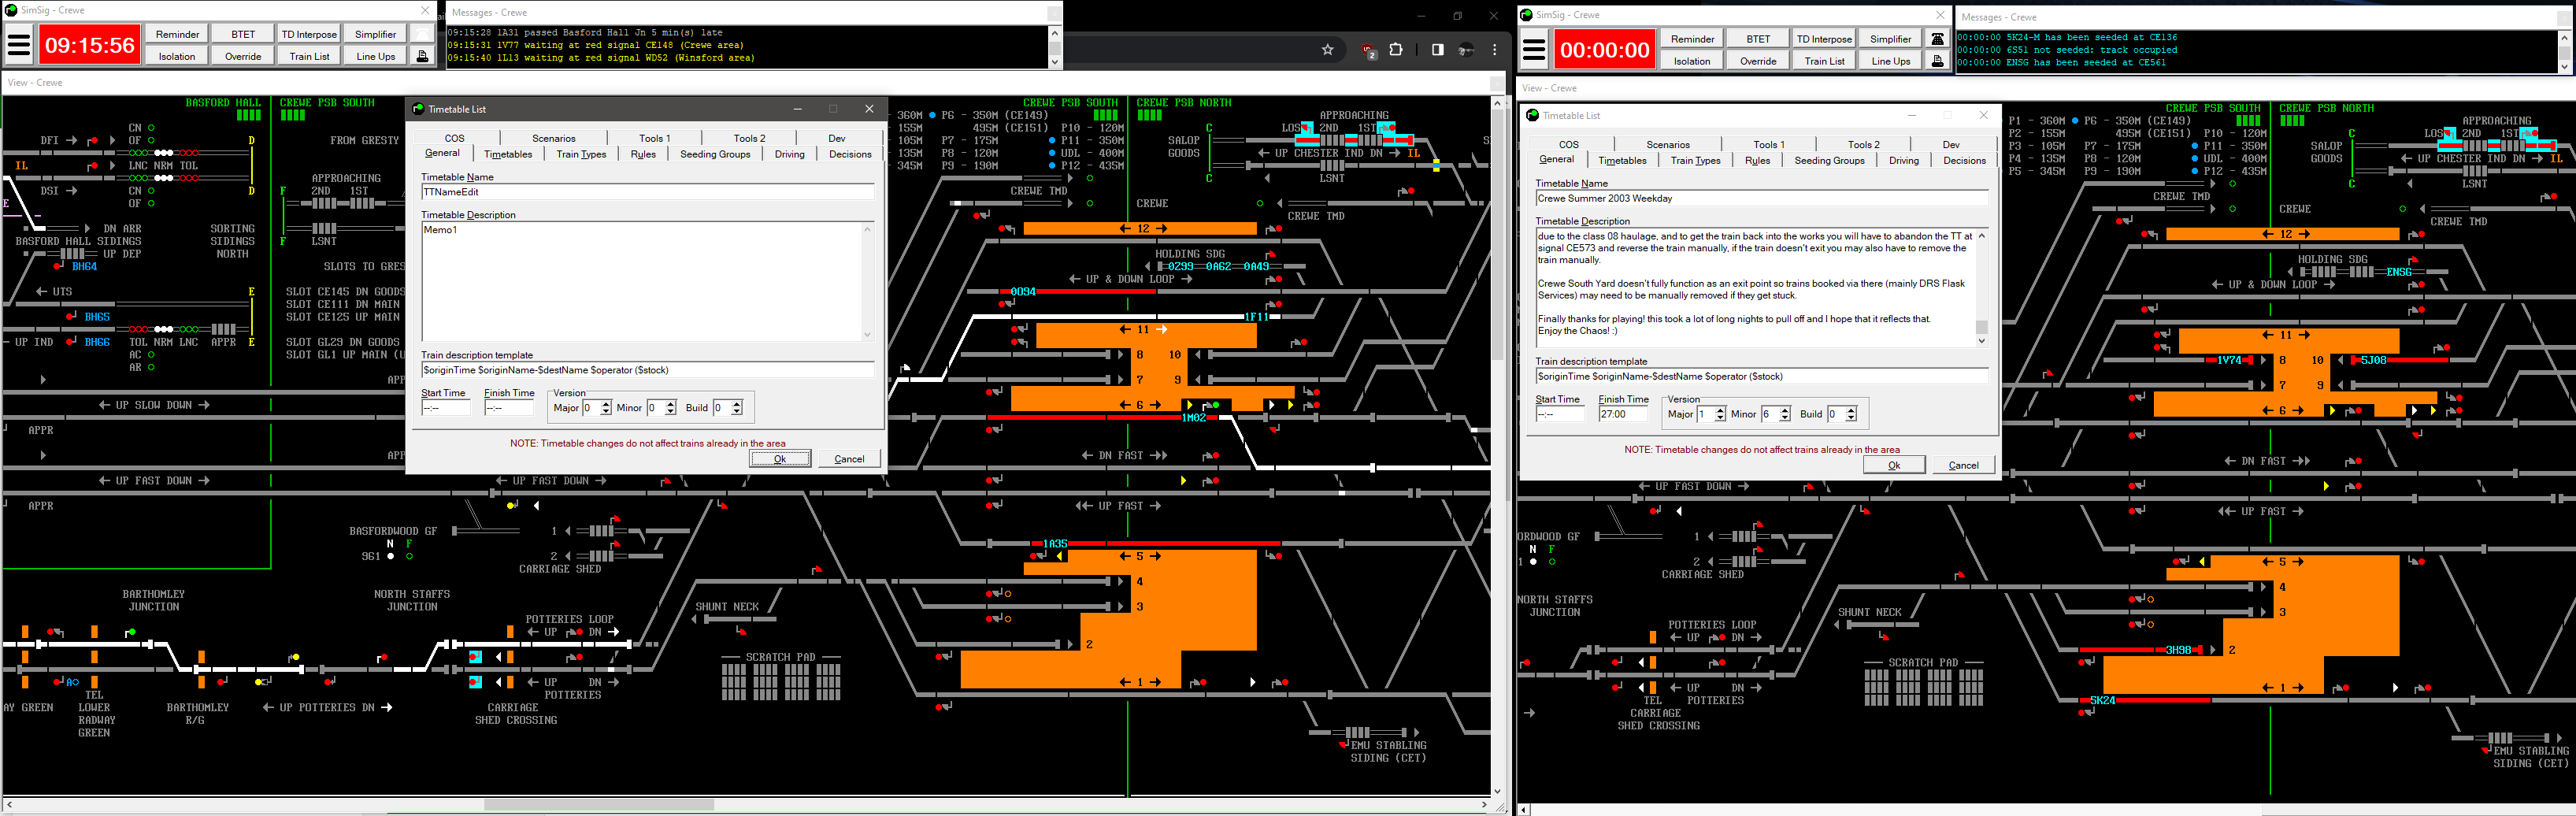Click train berth 1V74 on right view
Screen dimensions: 2576x816
pos(2230,360)
